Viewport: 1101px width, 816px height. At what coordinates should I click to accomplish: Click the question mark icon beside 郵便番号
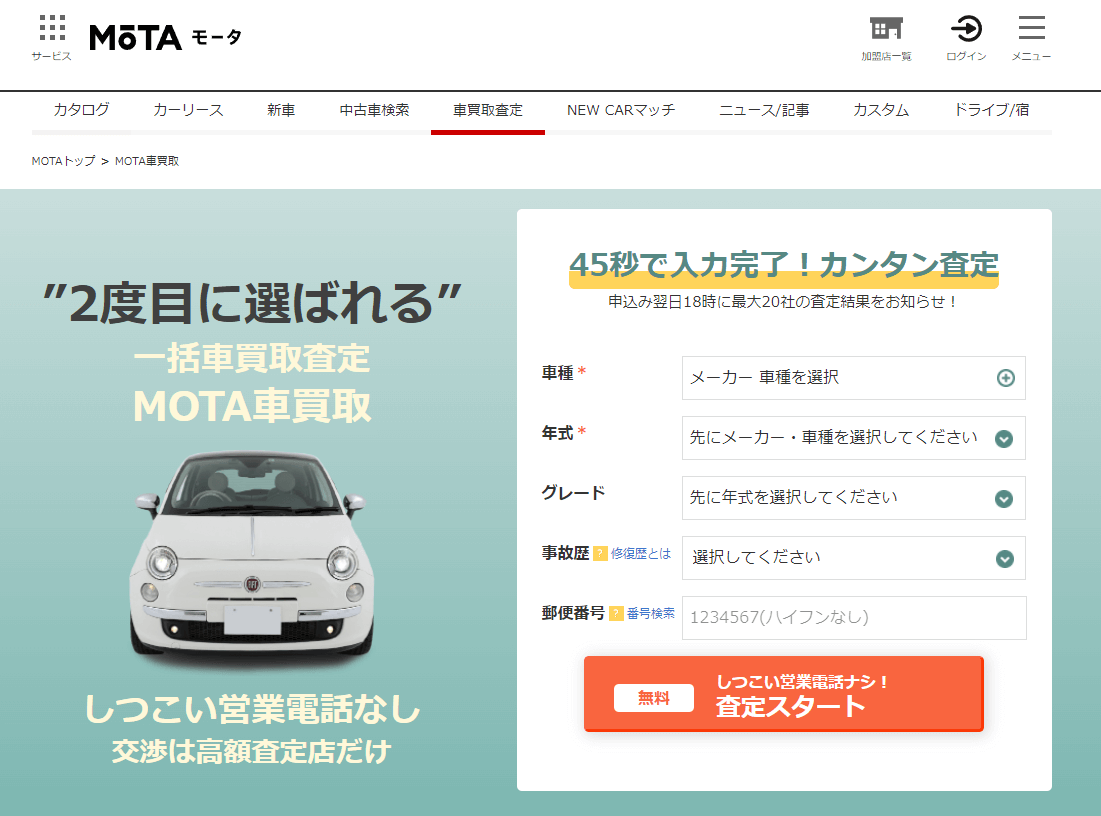coord(616,614)
